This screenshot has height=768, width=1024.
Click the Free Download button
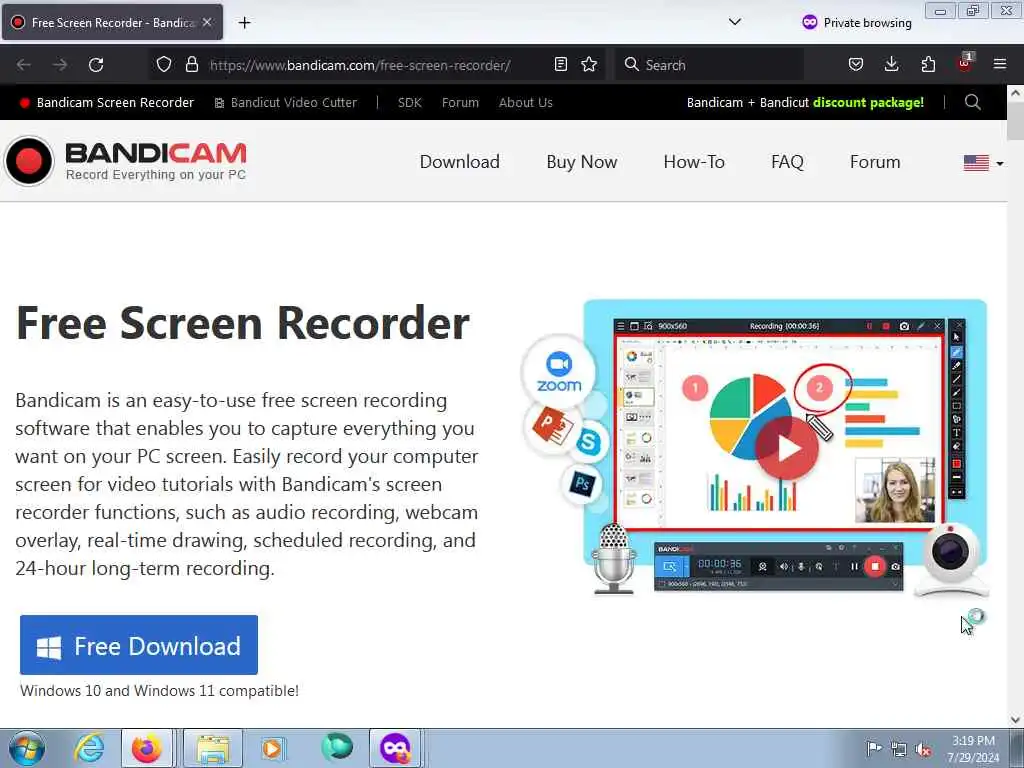[138, 645]
